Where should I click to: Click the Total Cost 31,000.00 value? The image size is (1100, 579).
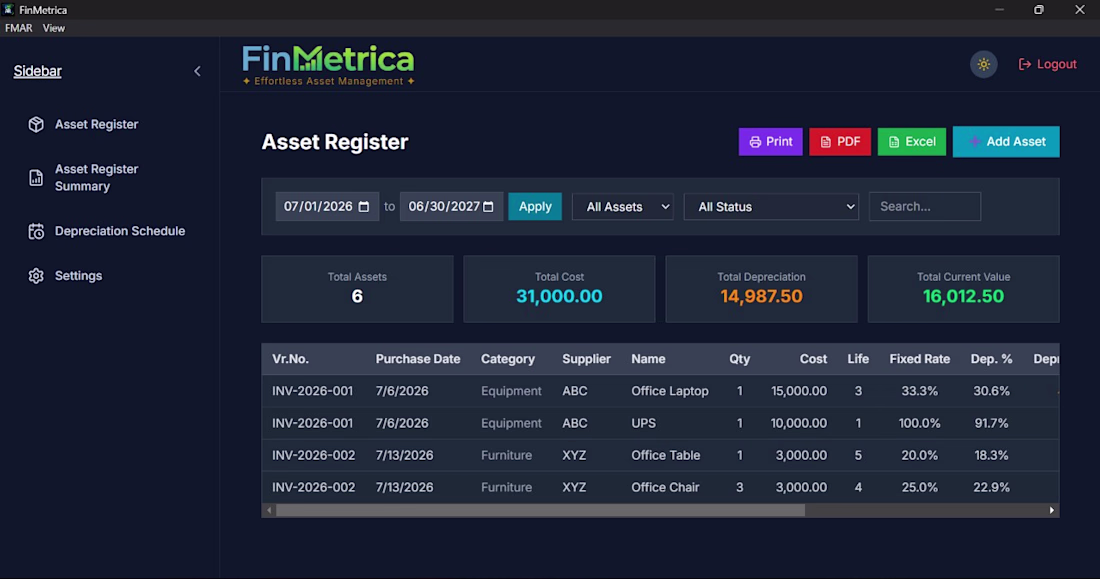559,296
